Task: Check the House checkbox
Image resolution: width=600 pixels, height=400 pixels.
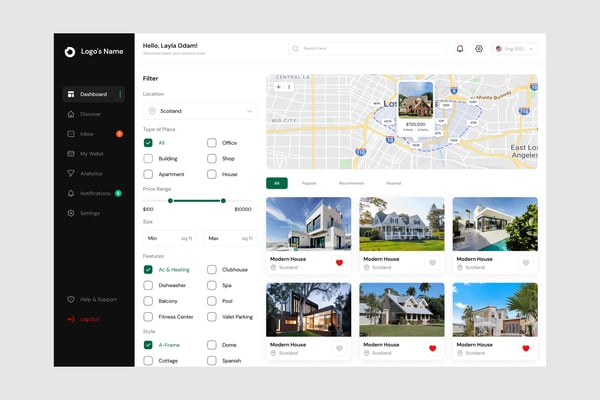Action: click(x=212, y=174)
